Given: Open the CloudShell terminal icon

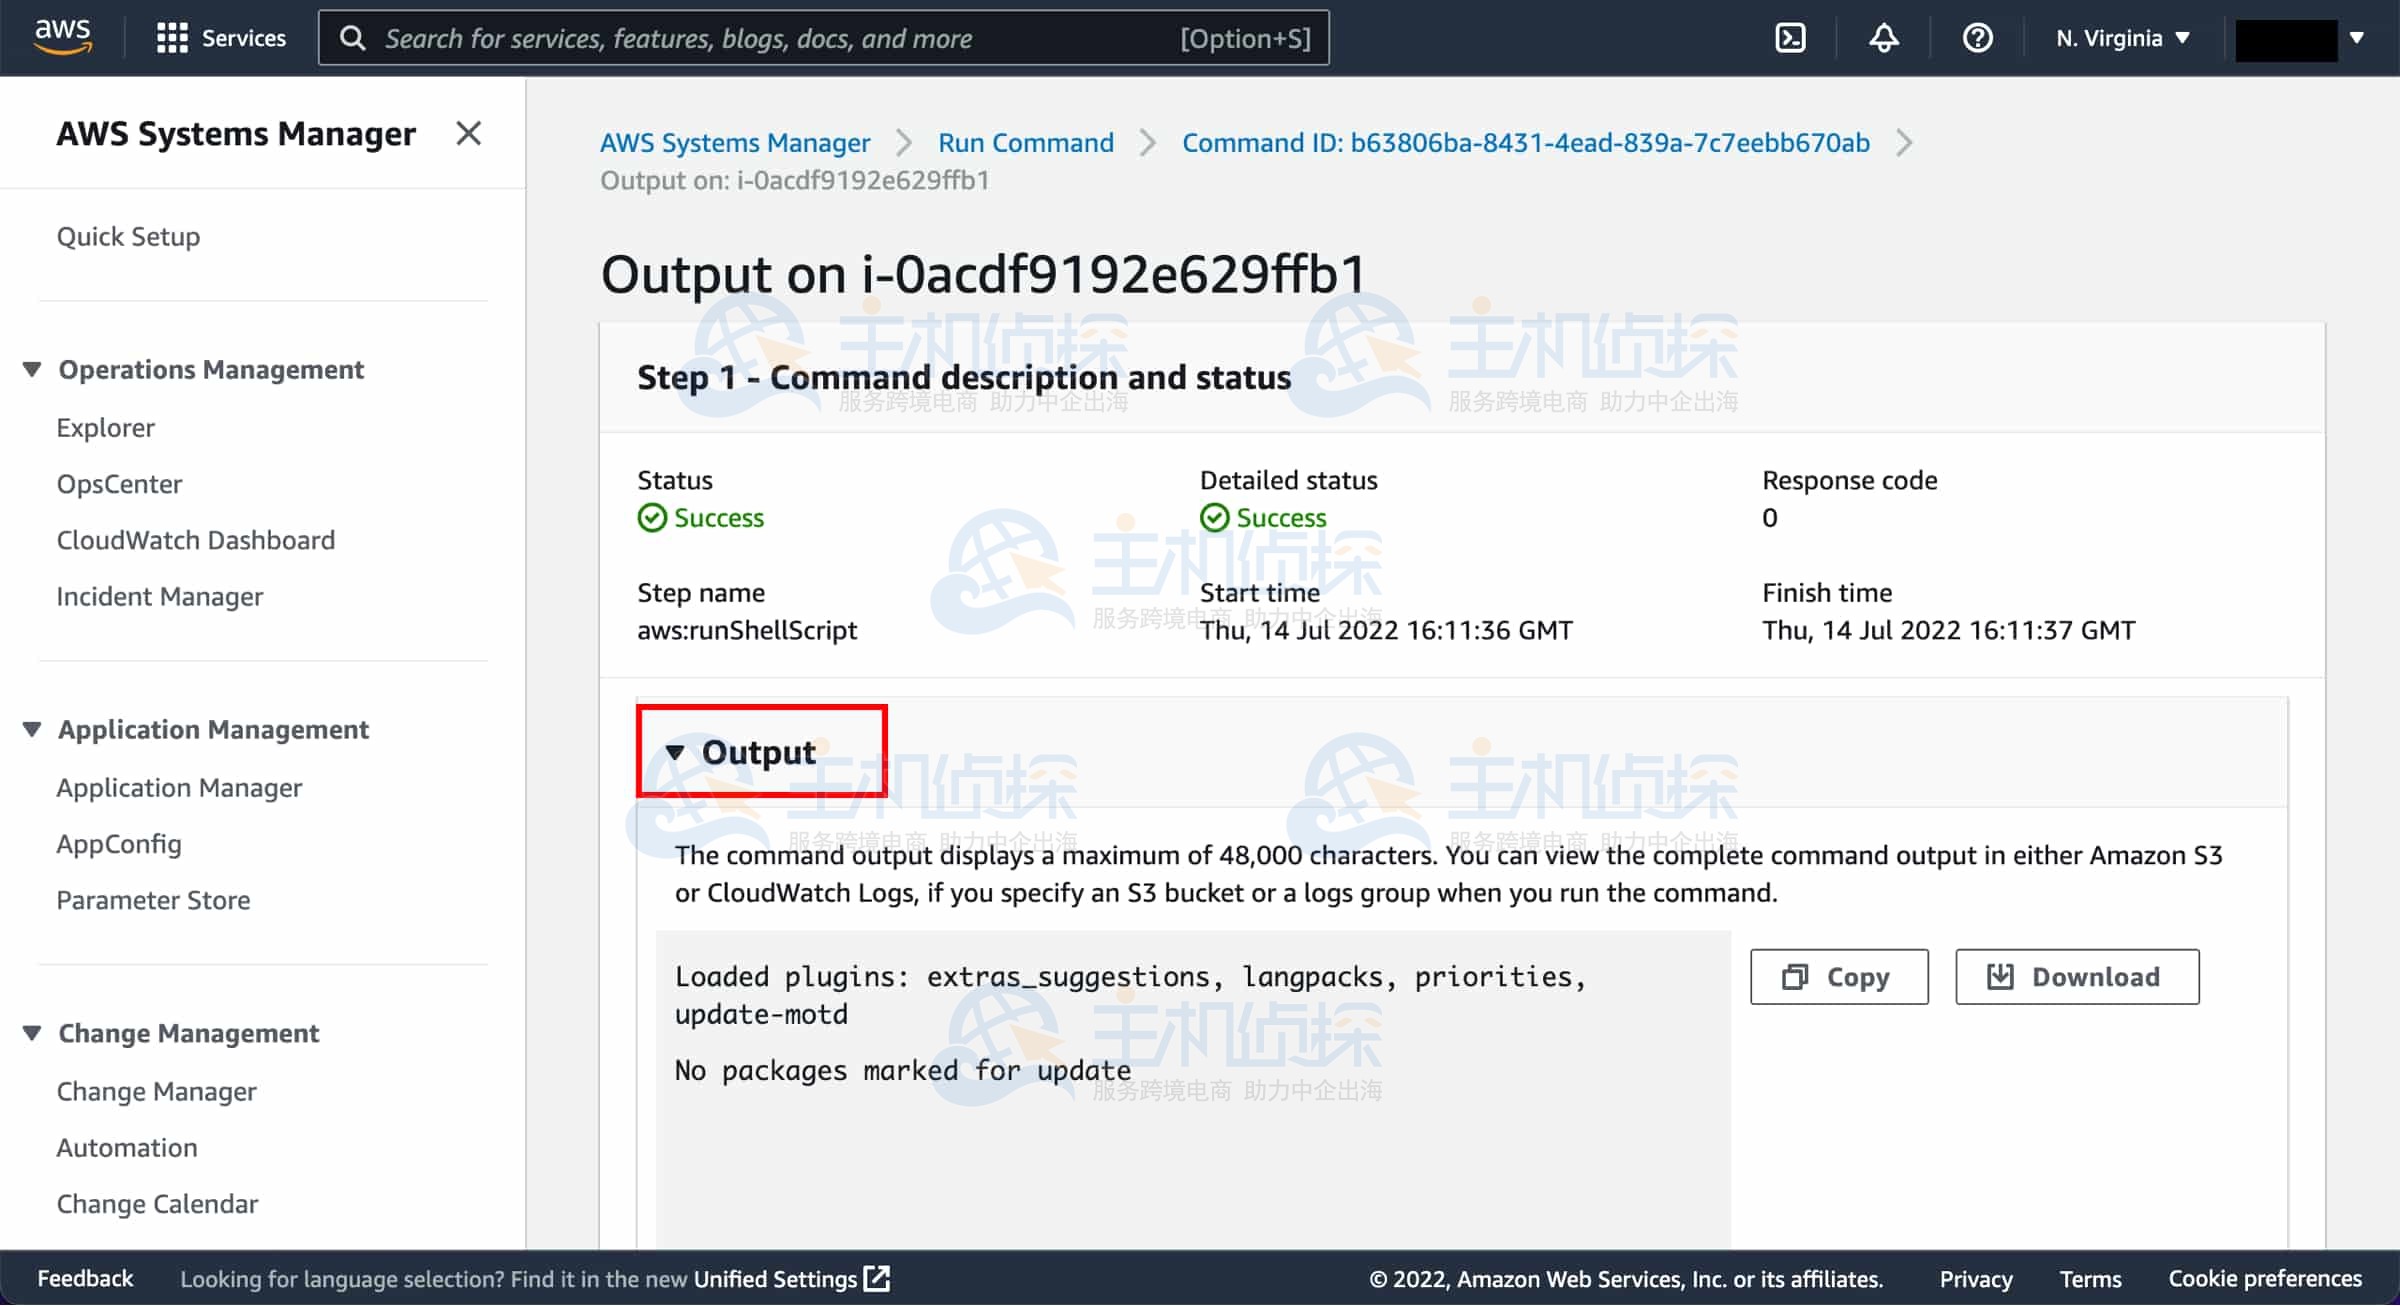Looking at the screenshot, I should 1789,38.
